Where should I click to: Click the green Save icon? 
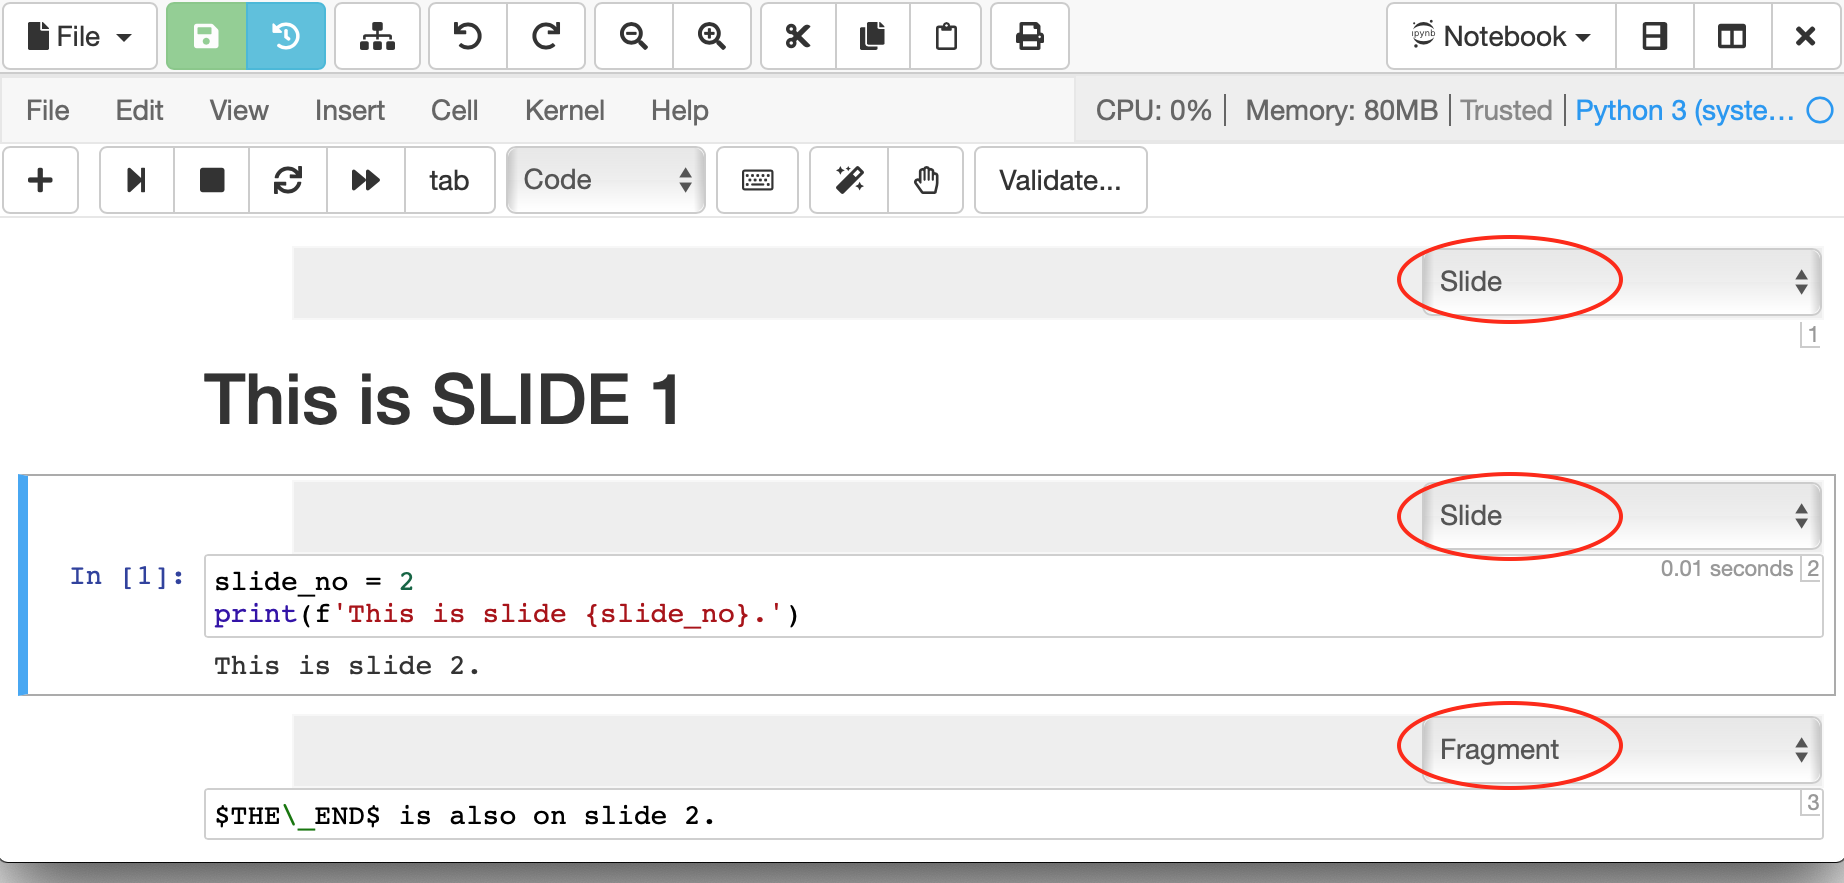pyautogui.click(x=206, y=37)
